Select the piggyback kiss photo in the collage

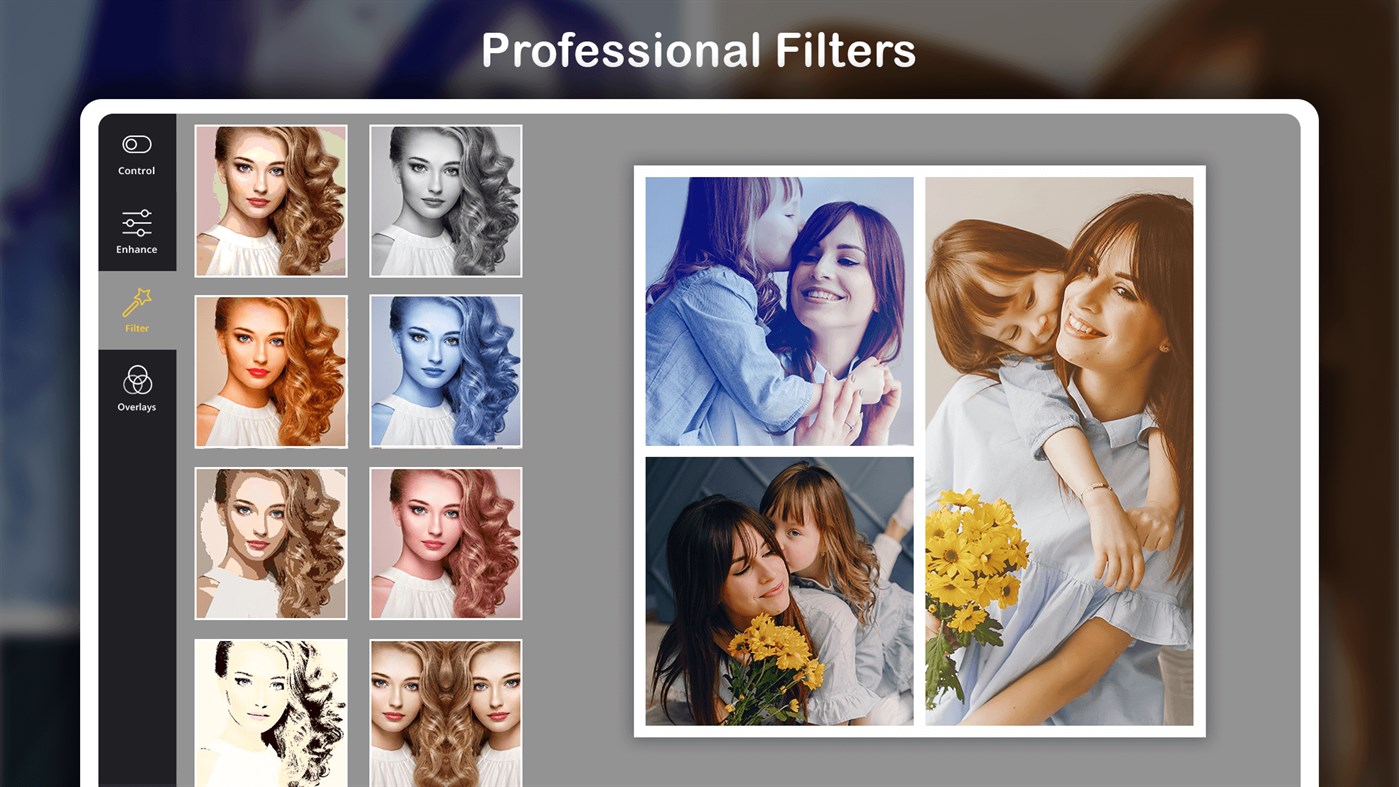(779, 311)
